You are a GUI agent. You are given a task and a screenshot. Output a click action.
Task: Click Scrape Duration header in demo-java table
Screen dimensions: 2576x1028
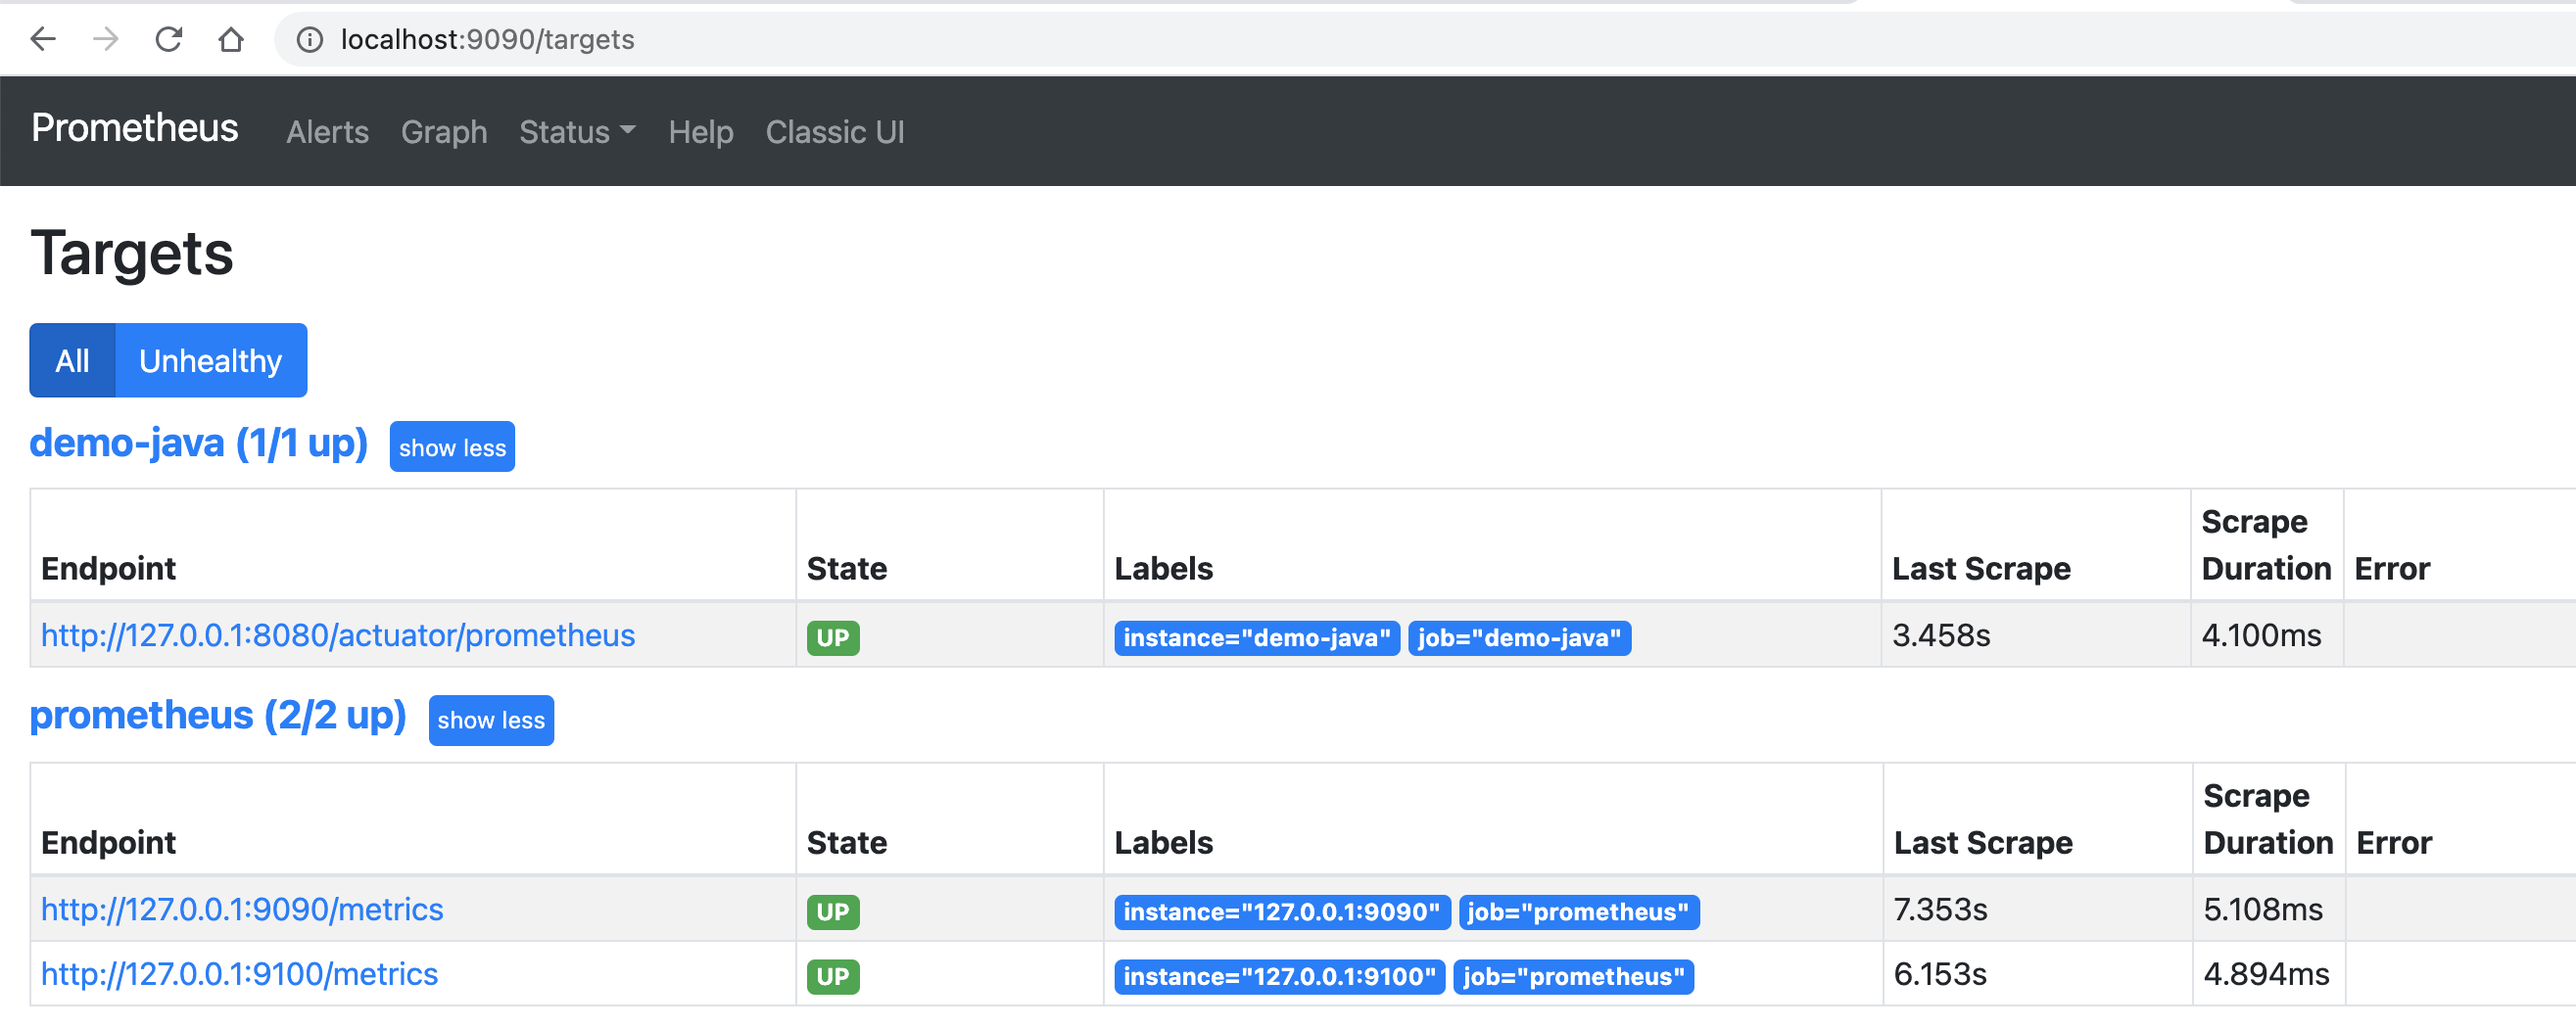pos(2266,545)
